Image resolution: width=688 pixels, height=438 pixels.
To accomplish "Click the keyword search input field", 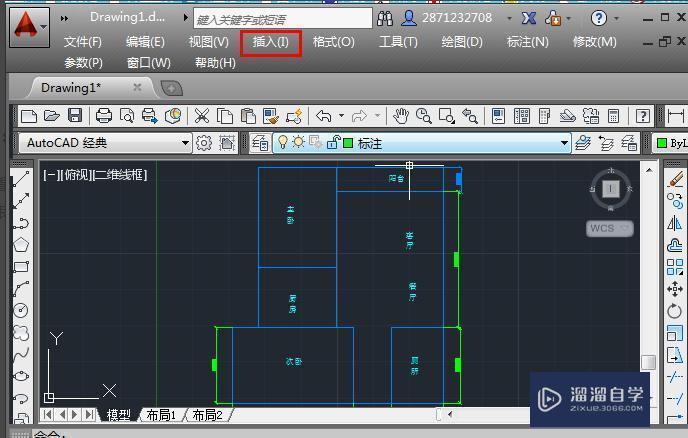I will tap(283, 19).
